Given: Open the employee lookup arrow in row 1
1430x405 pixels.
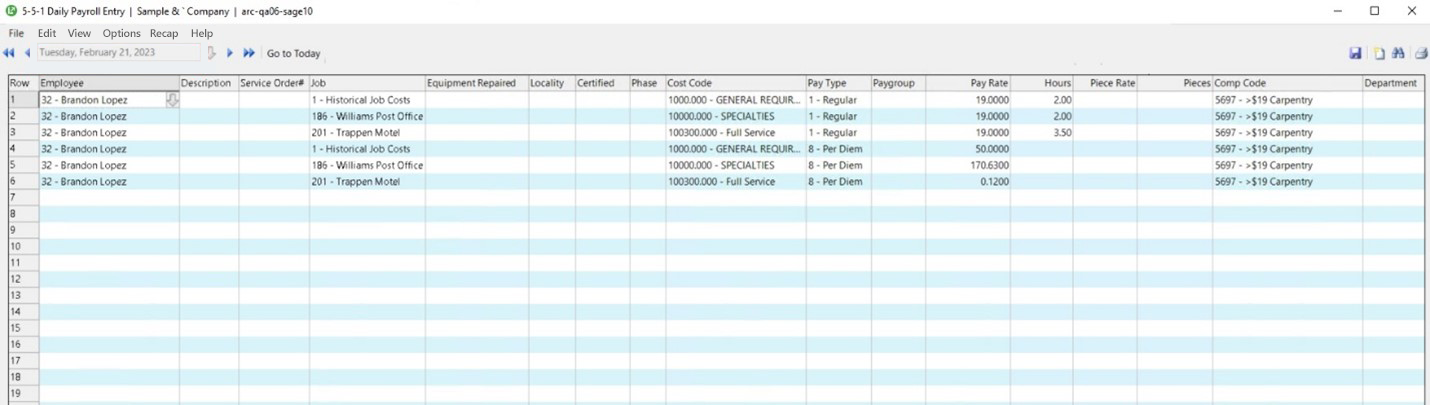Looking at the screenshot, I should 172,100.
